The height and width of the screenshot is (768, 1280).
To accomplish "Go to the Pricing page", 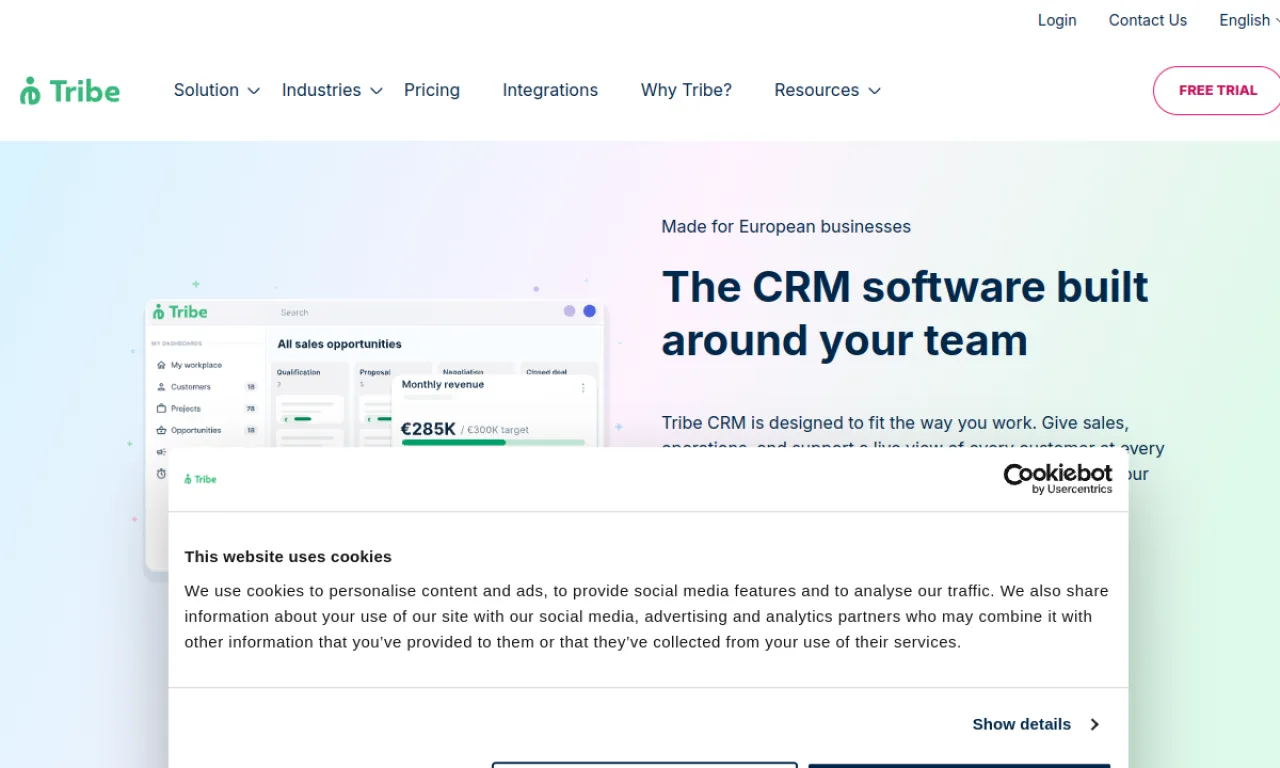I will pos(432,90).
